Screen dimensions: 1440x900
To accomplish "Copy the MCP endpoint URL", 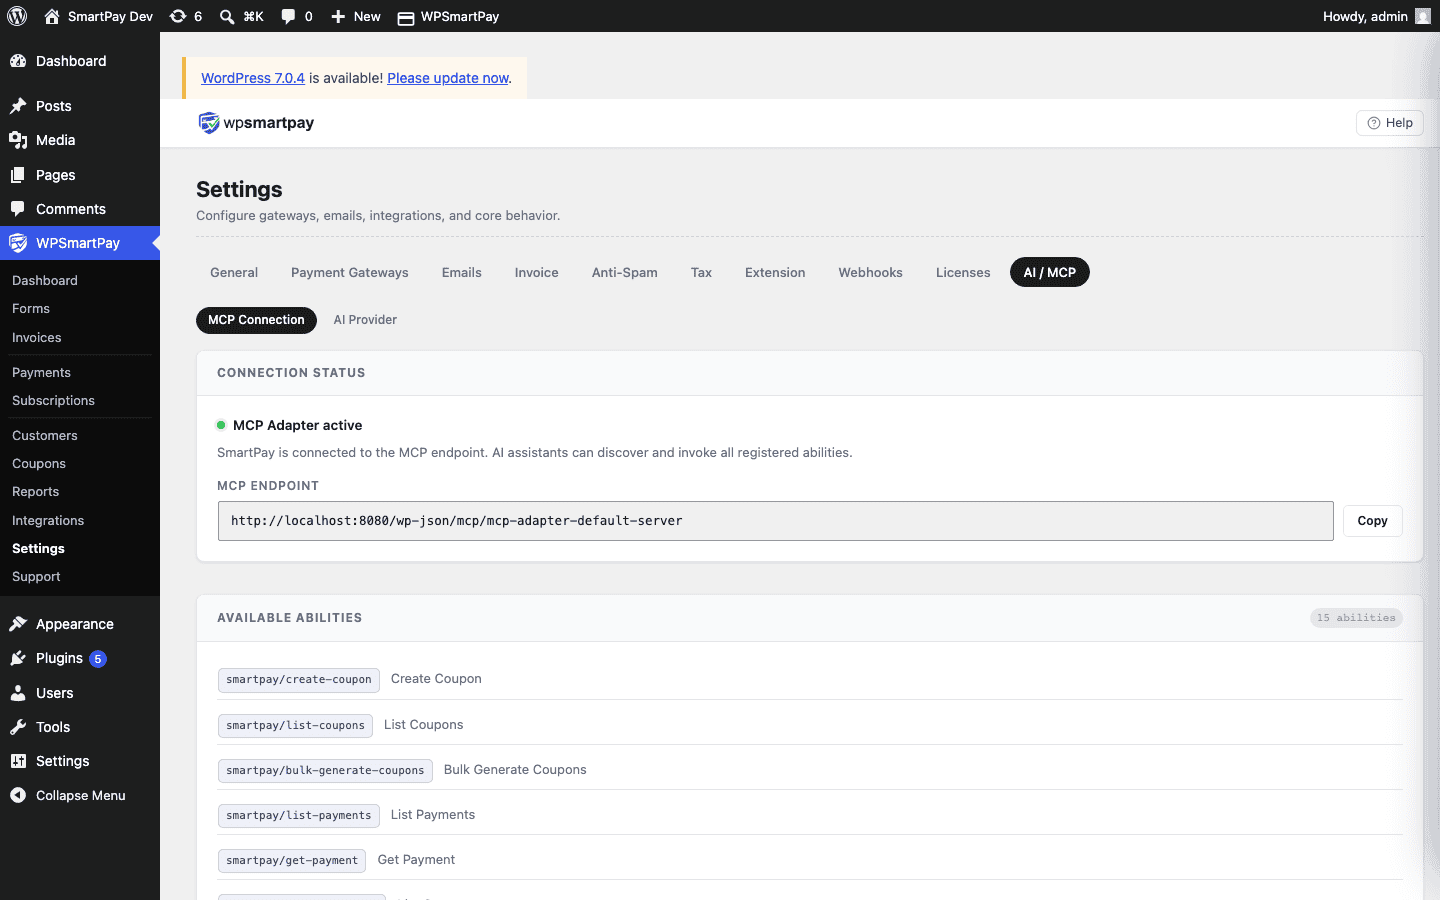I will (1372, 521).
